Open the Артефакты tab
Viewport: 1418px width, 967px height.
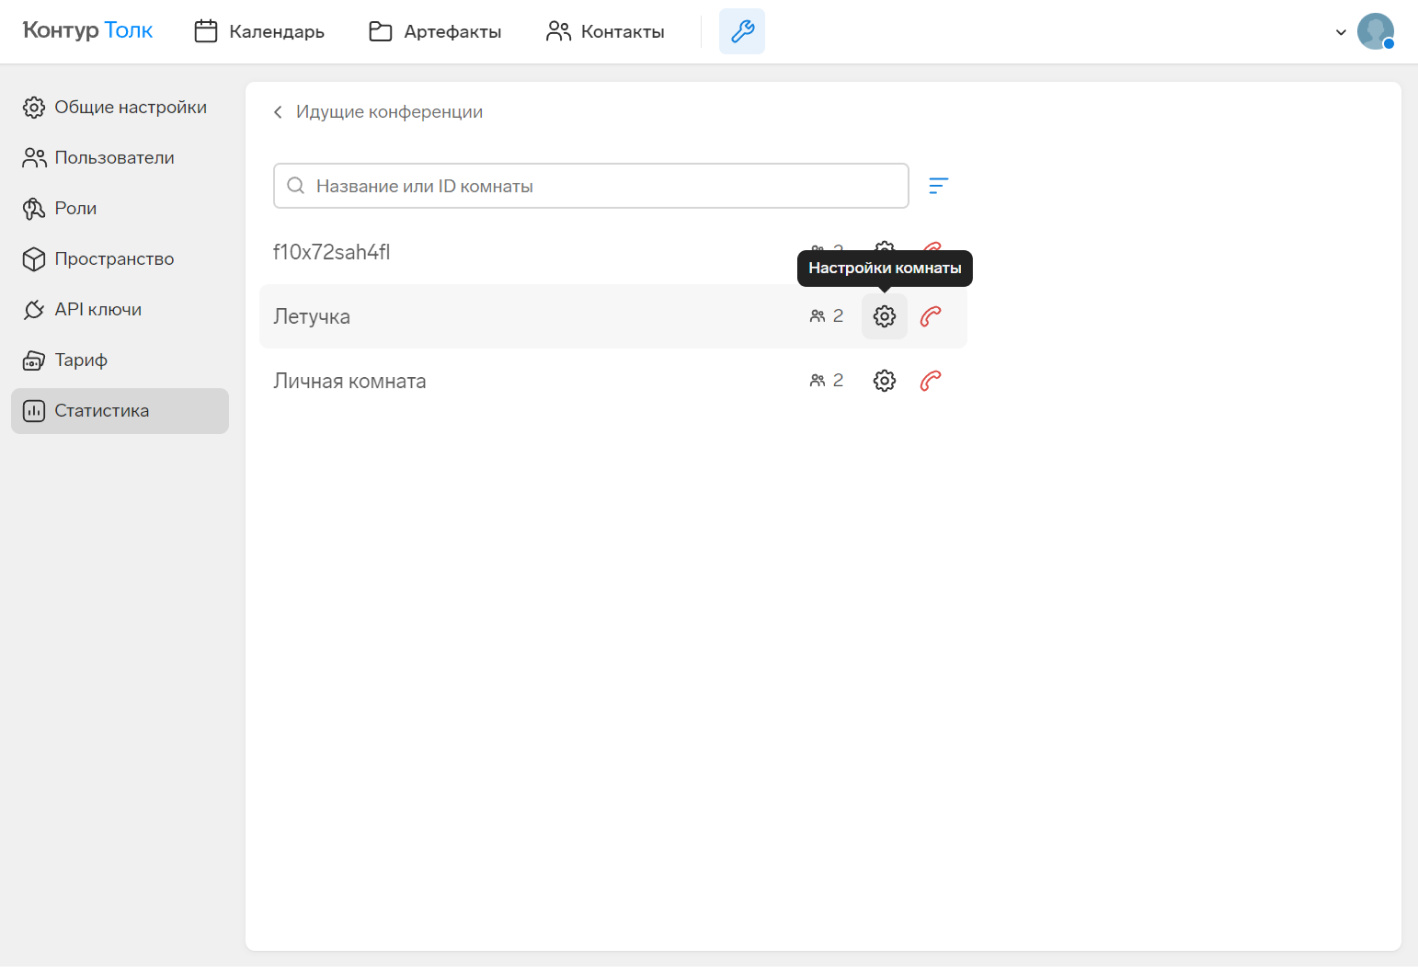point(435,32)
